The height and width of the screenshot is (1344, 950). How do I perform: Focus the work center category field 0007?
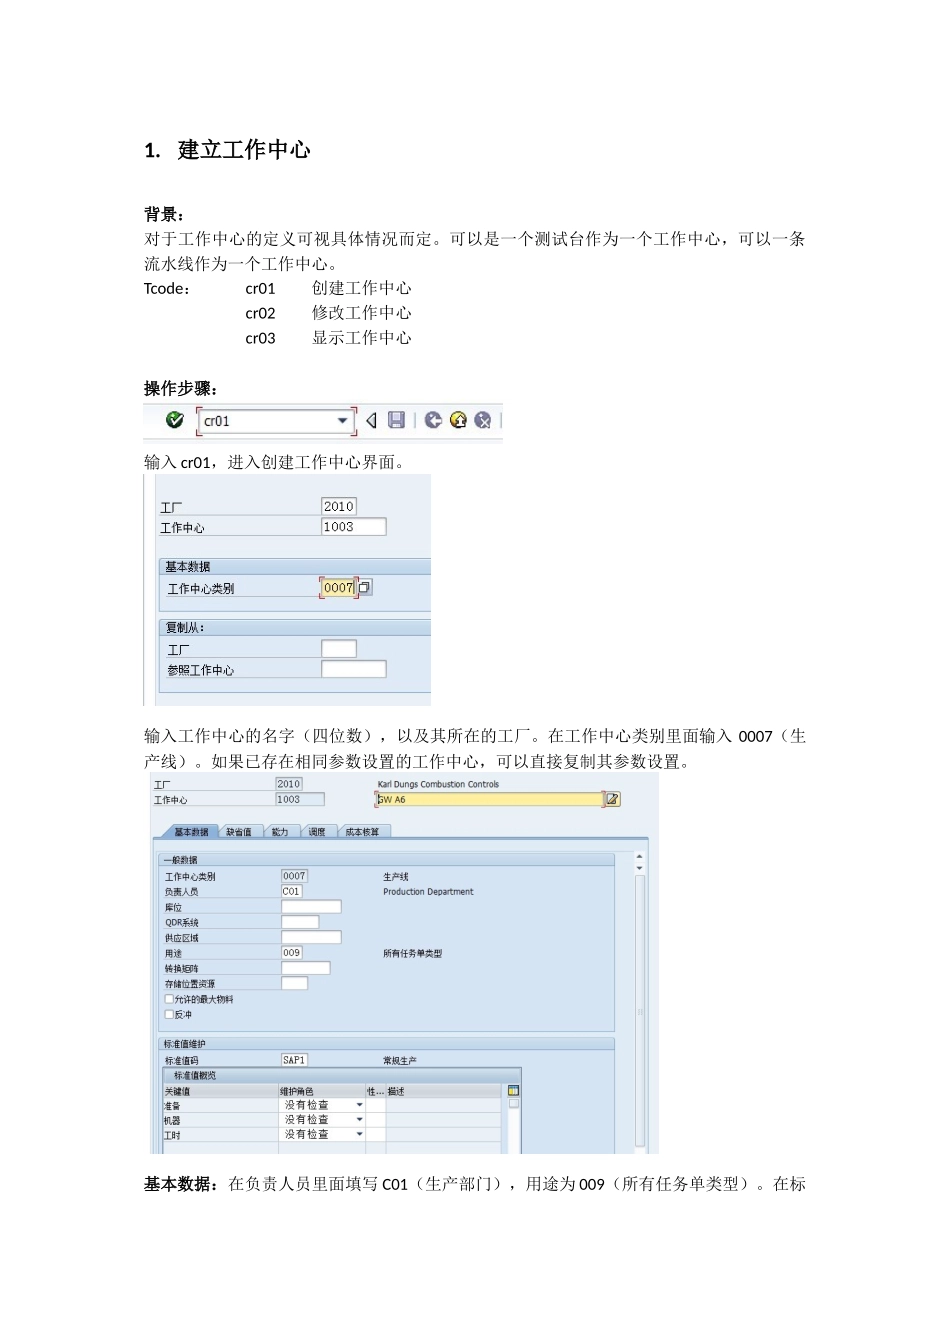coord(338,588)
